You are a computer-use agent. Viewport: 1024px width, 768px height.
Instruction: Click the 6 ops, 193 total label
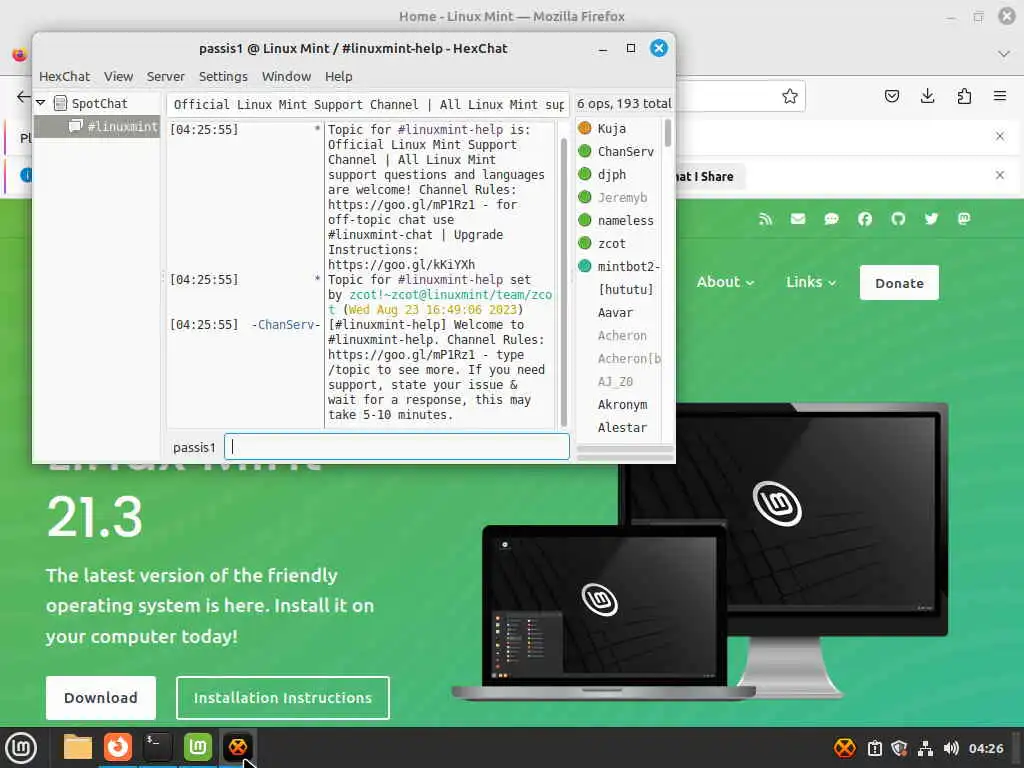624,103
